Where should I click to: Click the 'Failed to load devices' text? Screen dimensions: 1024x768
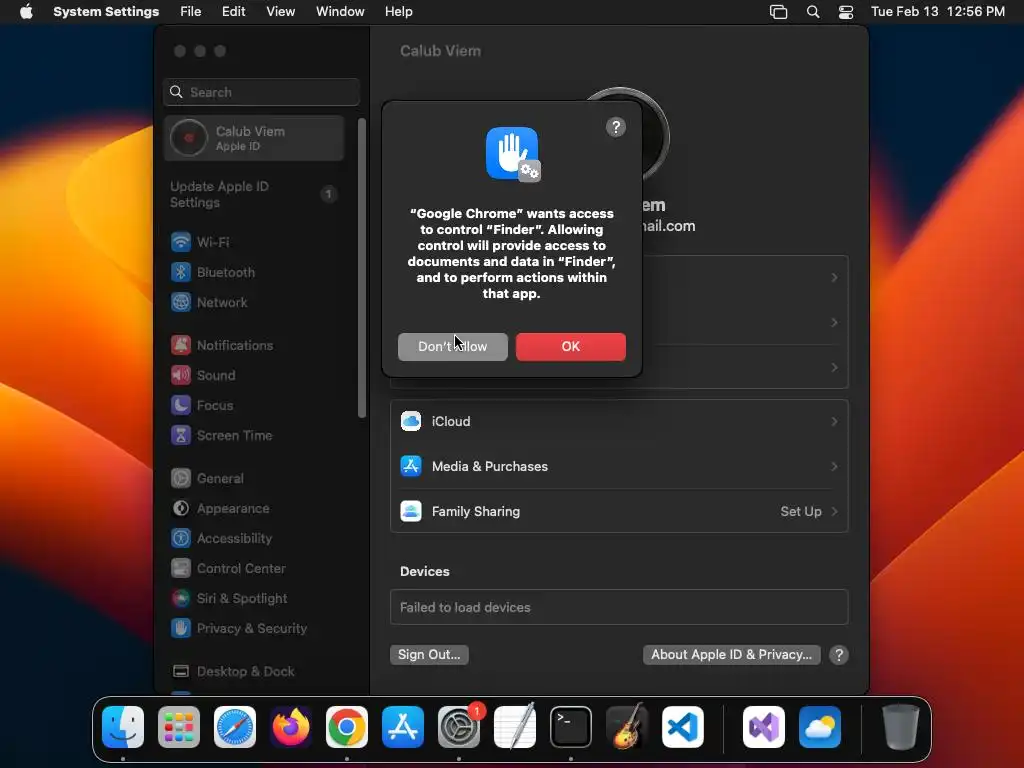click(465, 607)
